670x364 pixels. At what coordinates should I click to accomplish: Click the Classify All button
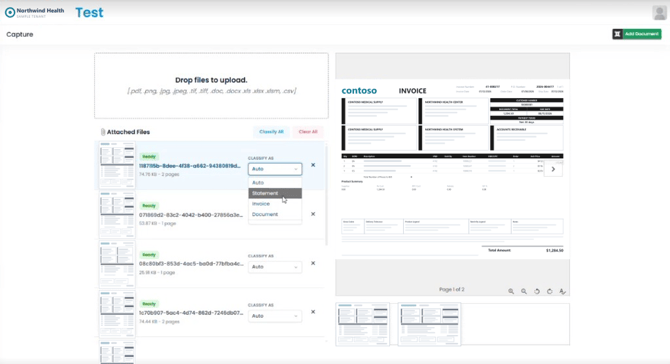[x=271, y=132]
